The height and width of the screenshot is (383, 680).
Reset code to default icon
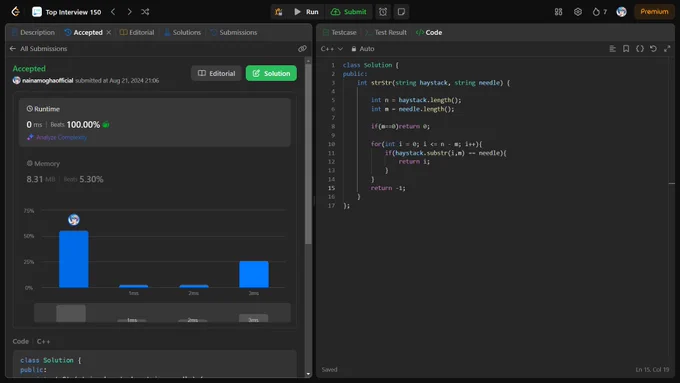click(x=653, y=49)
